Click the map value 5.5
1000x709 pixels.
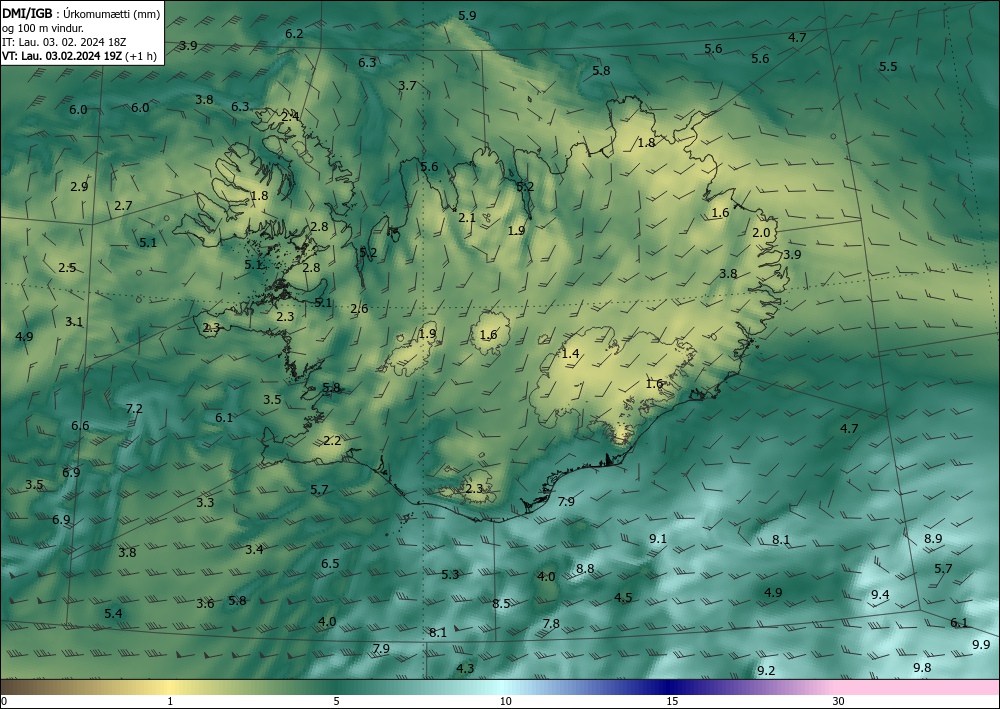pyautogui.click(x=888, y=66)
